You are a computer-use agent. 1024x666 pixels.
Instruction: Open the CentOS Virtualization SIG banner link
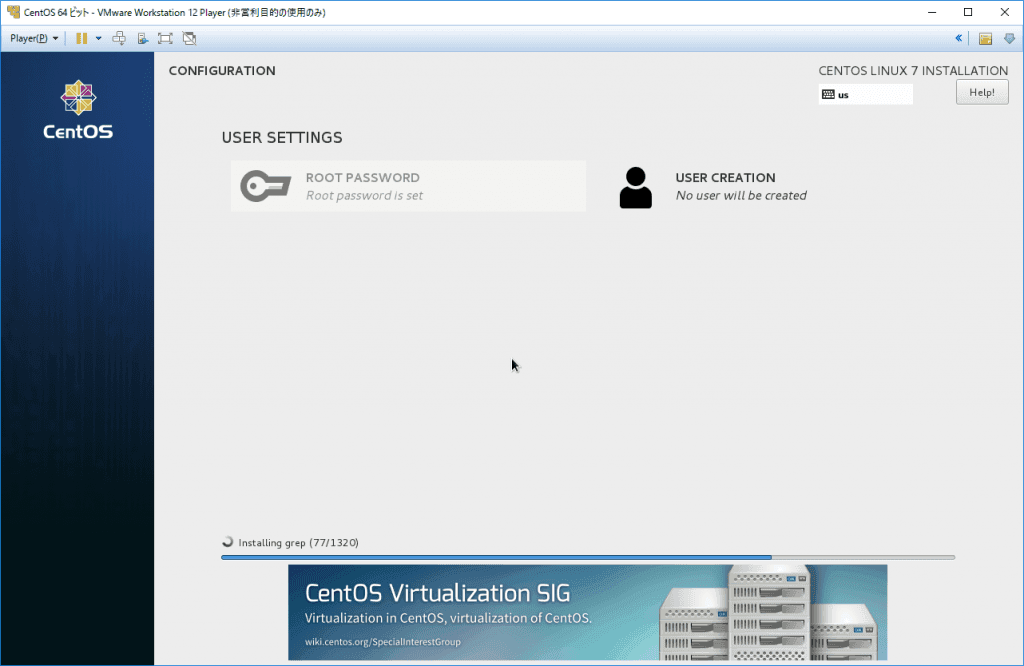click(588, 612)
